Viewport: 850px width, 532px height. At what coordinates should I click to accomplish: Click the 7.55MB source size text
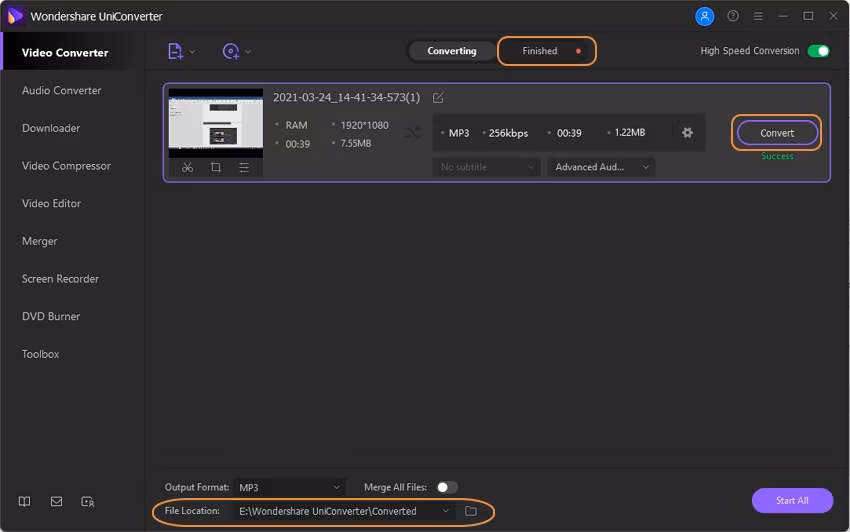[x=356, y=144]
